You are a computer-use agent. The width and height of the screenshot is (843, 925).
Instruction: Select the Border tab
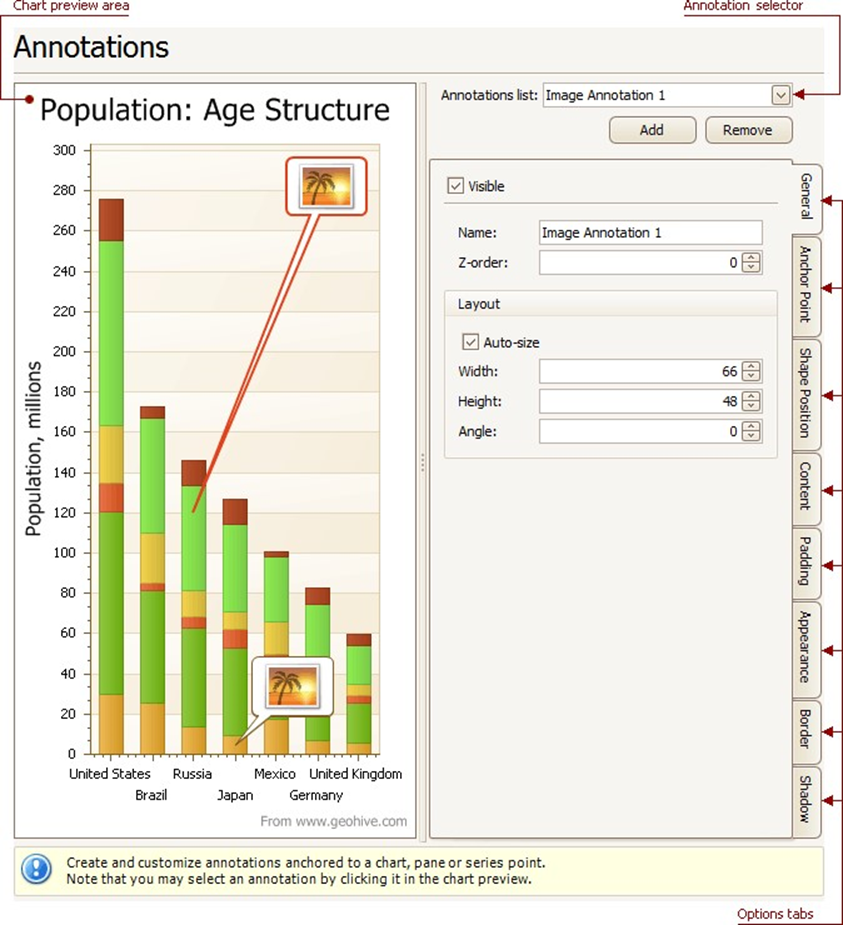pos(806,730)
